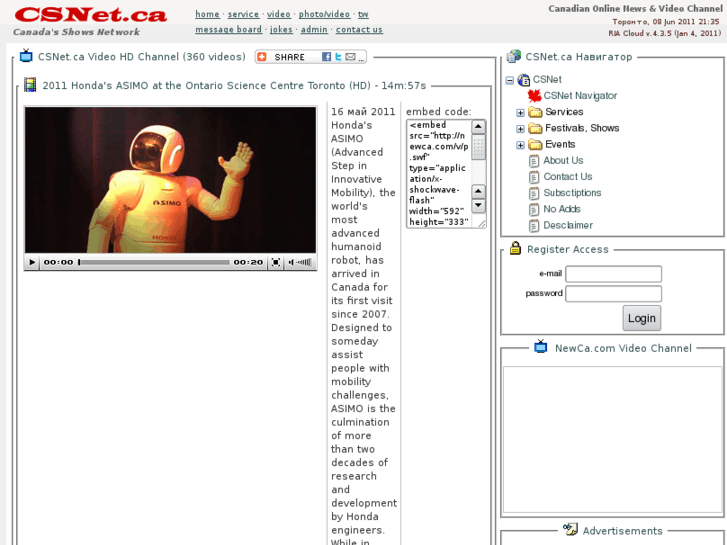Focus the password input field
Screen dimensions: 727x545
pyautogui.click(x=613, y=294)
